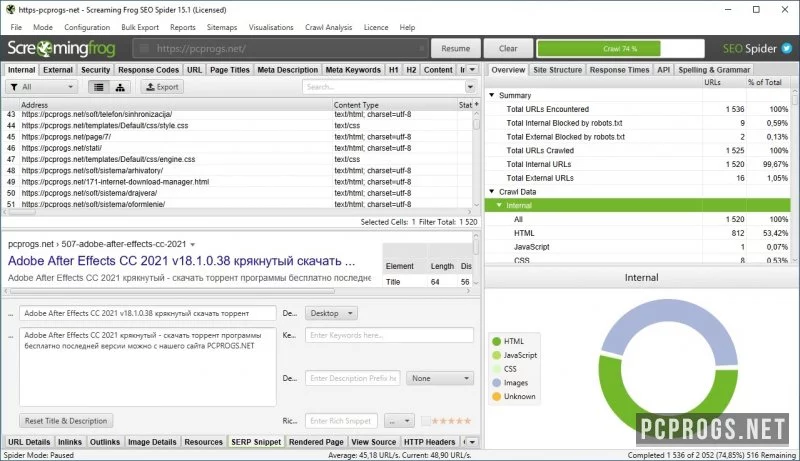Click the Search field above the table
The width and height of the screenshot is (800, 461).
coord(384,87)
